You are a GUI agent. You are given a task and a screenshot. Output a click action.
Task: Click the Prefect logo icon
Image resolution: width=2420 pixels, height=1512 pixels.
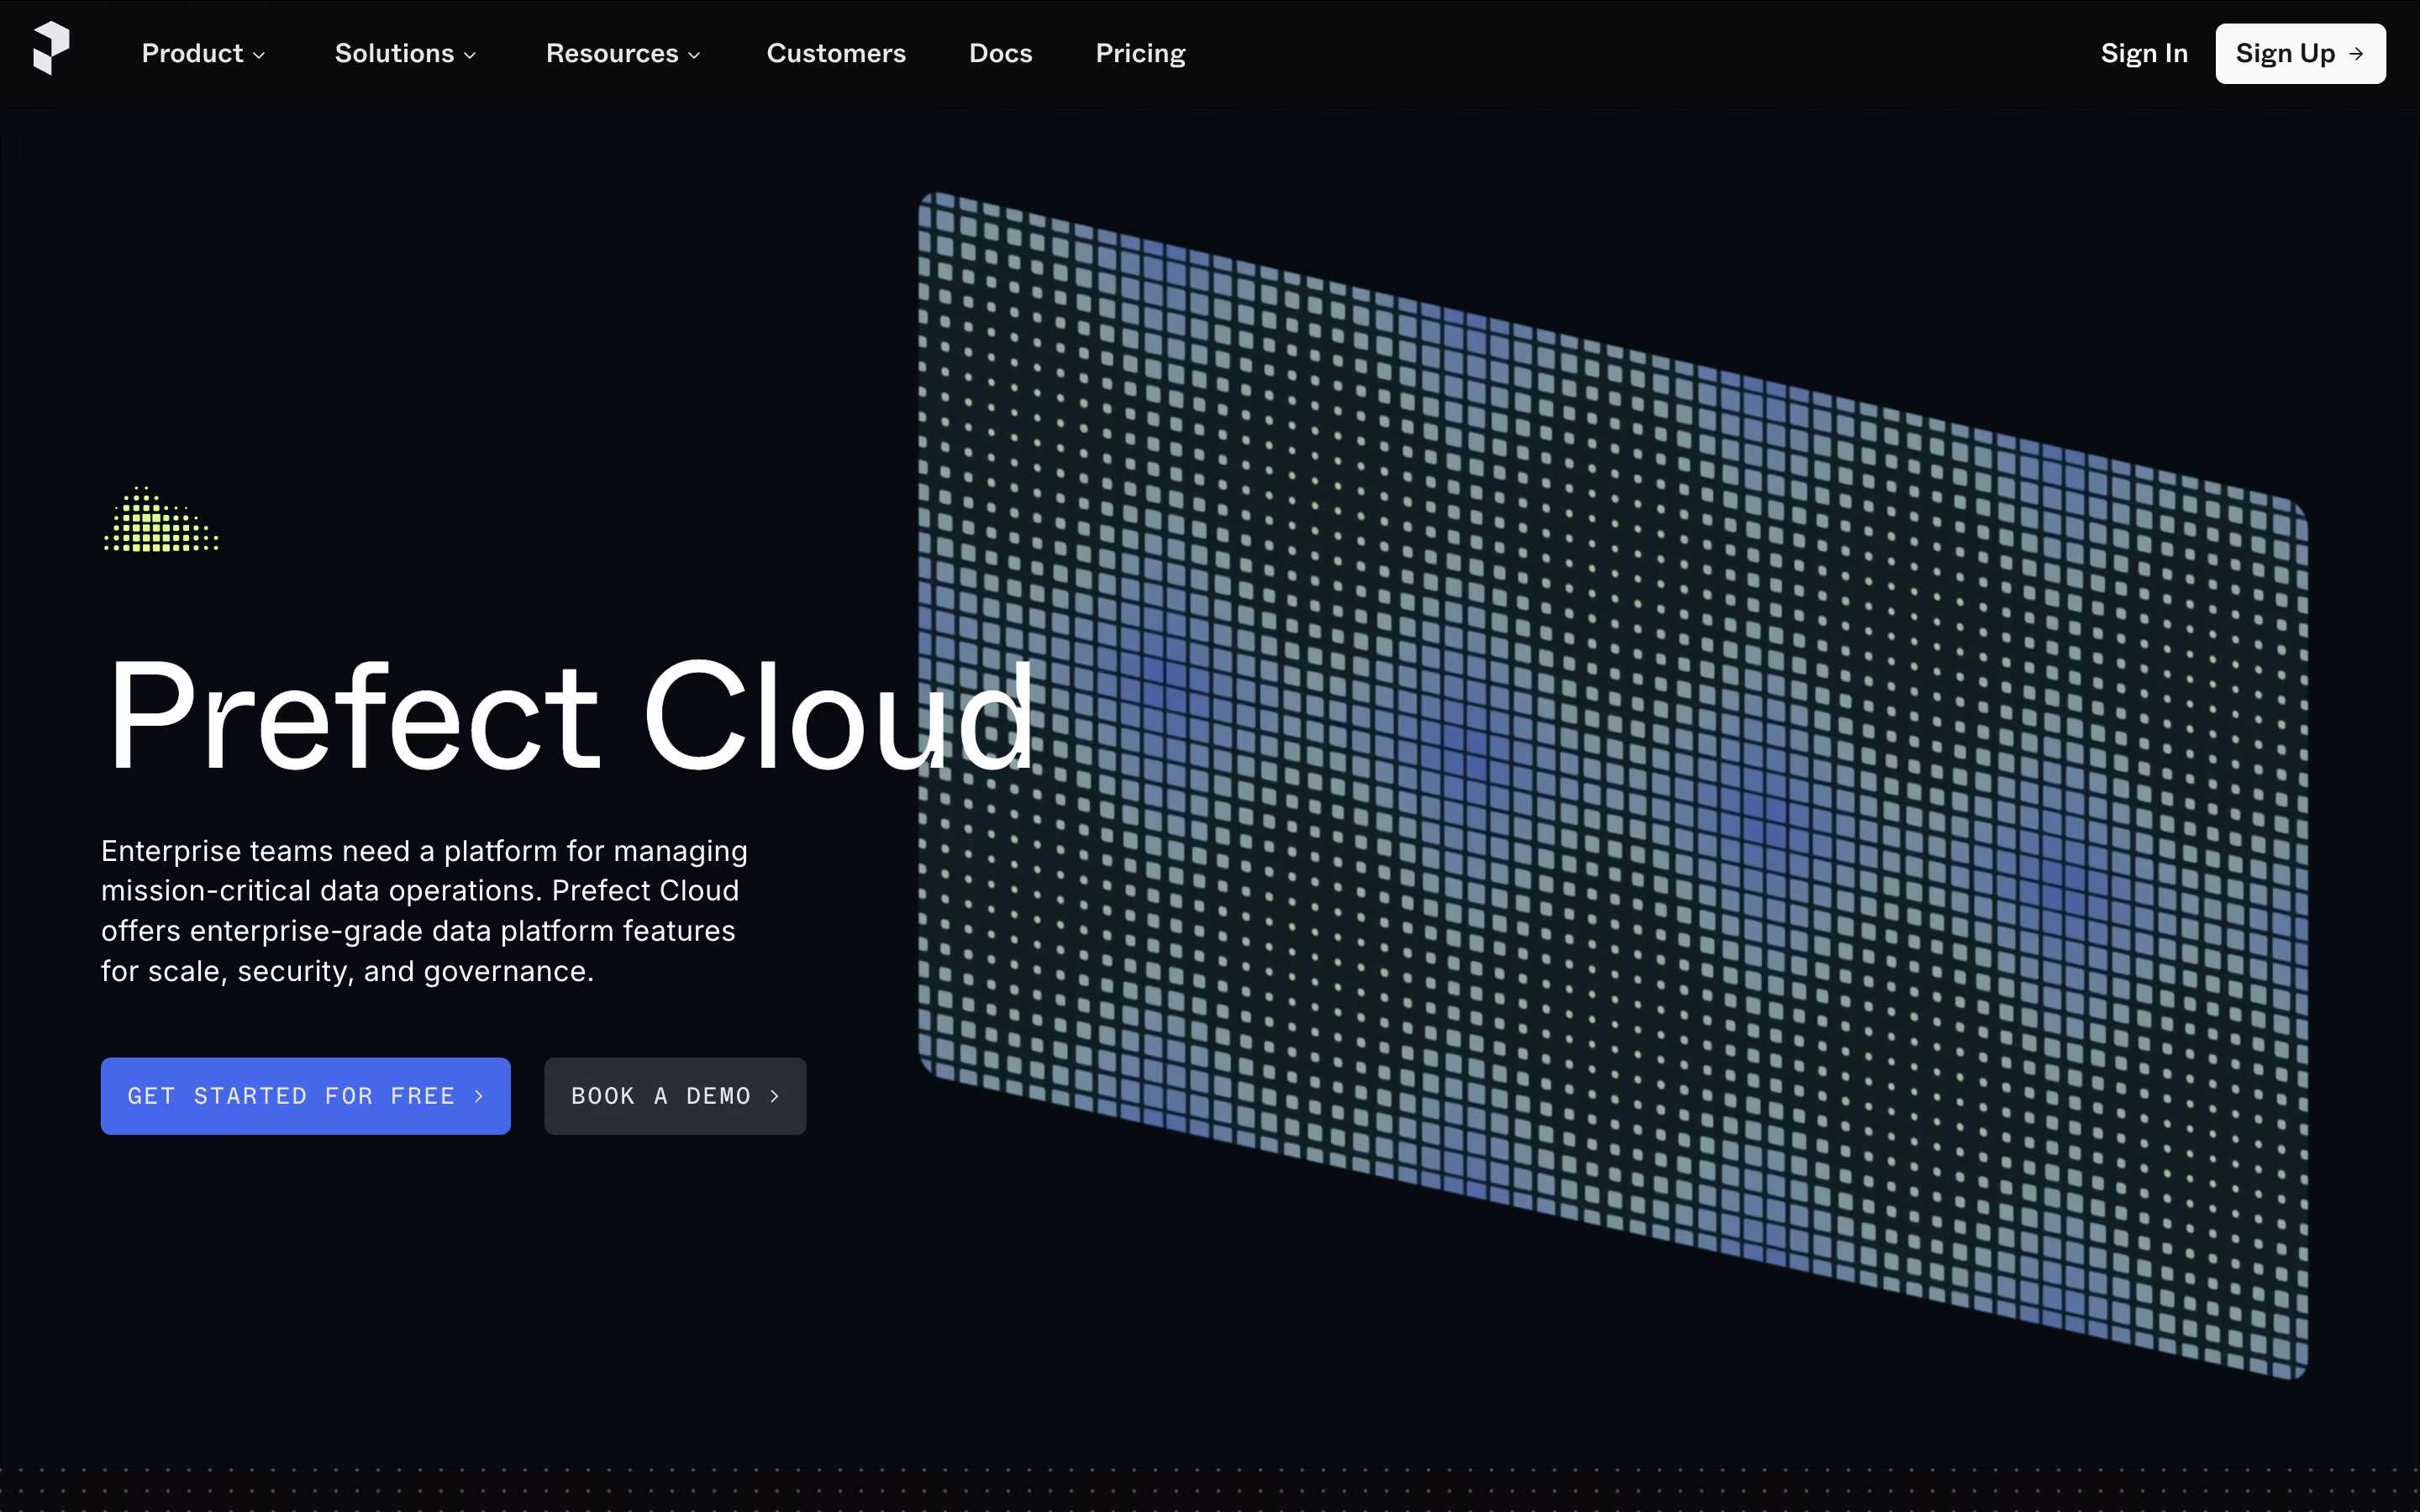pyautogui.click(x=51, y=48)
